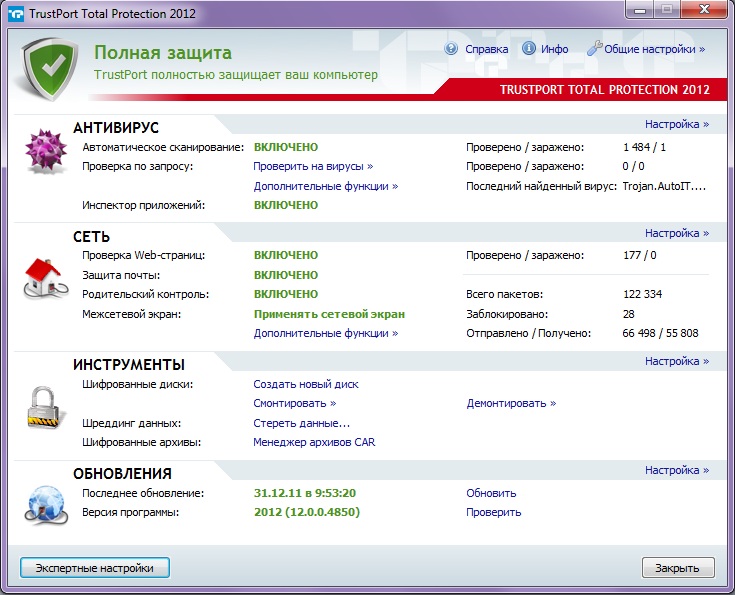Click last update date 31.12.11 в 9:53:20
Screen dimensions: 735x595
[305, 493]
